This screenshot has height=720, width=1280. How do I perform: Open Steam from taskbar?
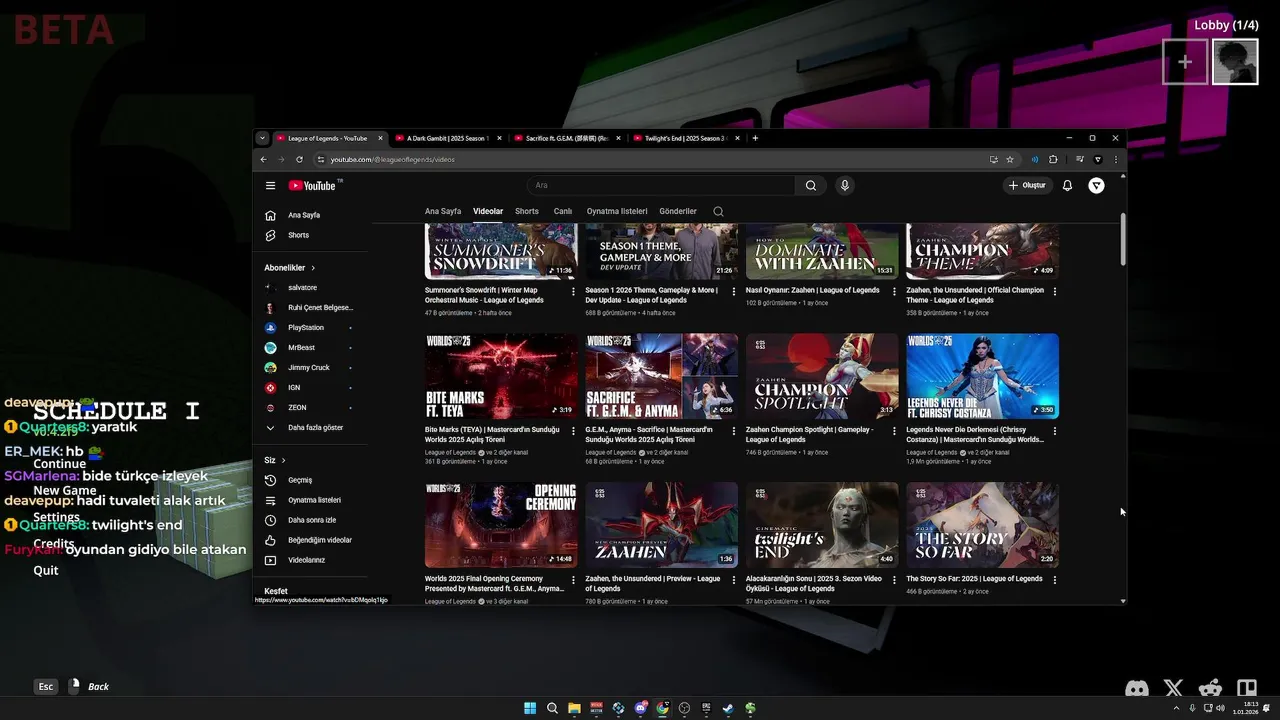pos(728,708)
